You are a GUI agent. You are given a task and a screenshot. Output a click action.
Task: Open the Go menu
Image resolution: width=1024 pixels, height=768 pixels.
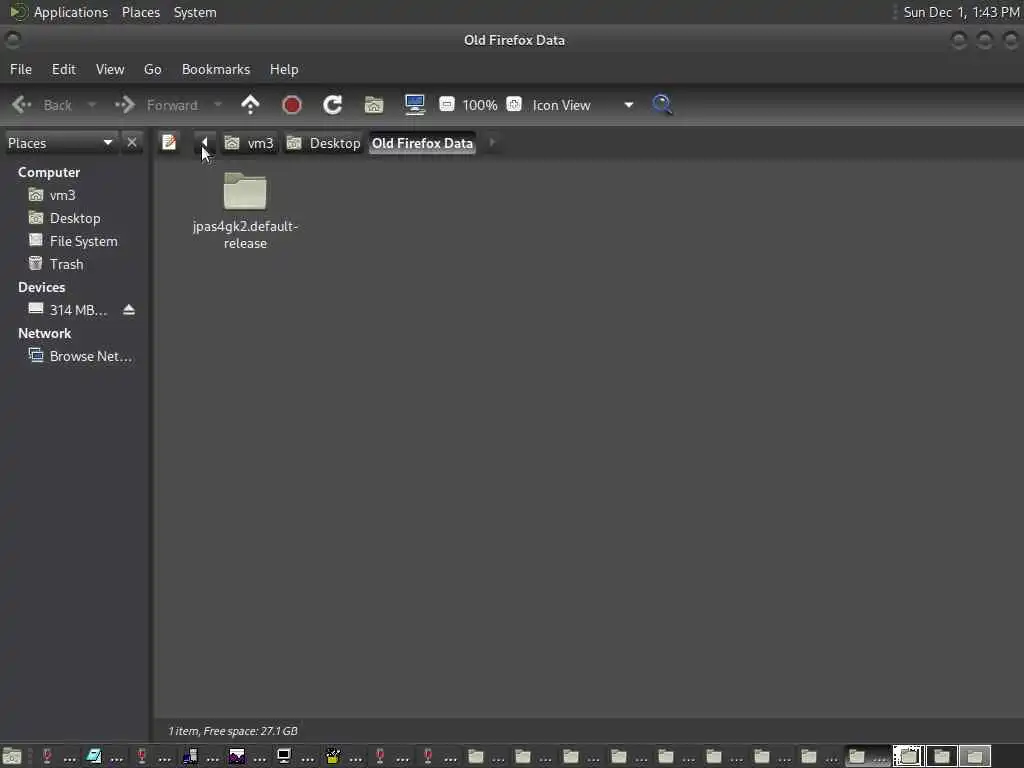click(x=152, y=69)
